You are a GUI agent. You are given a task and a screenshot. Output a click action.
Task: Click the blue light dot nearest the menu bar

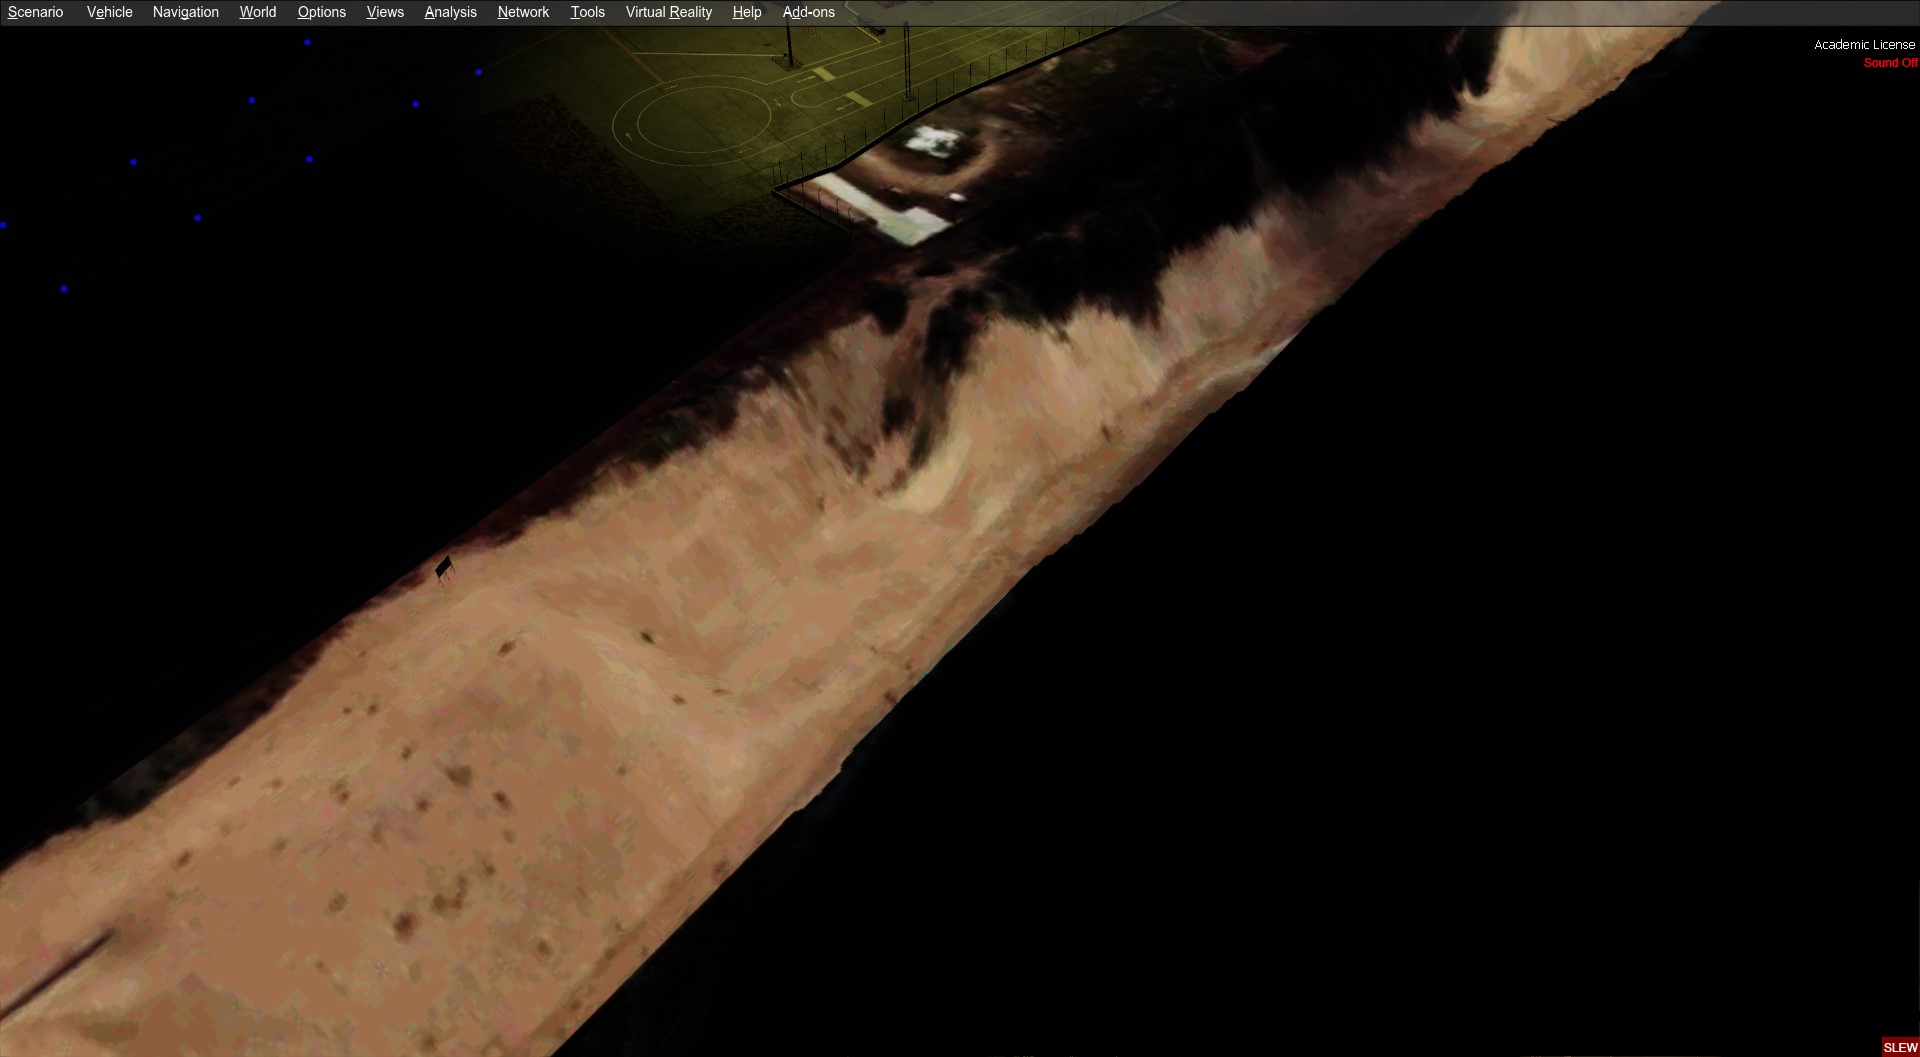click(307, 43)
